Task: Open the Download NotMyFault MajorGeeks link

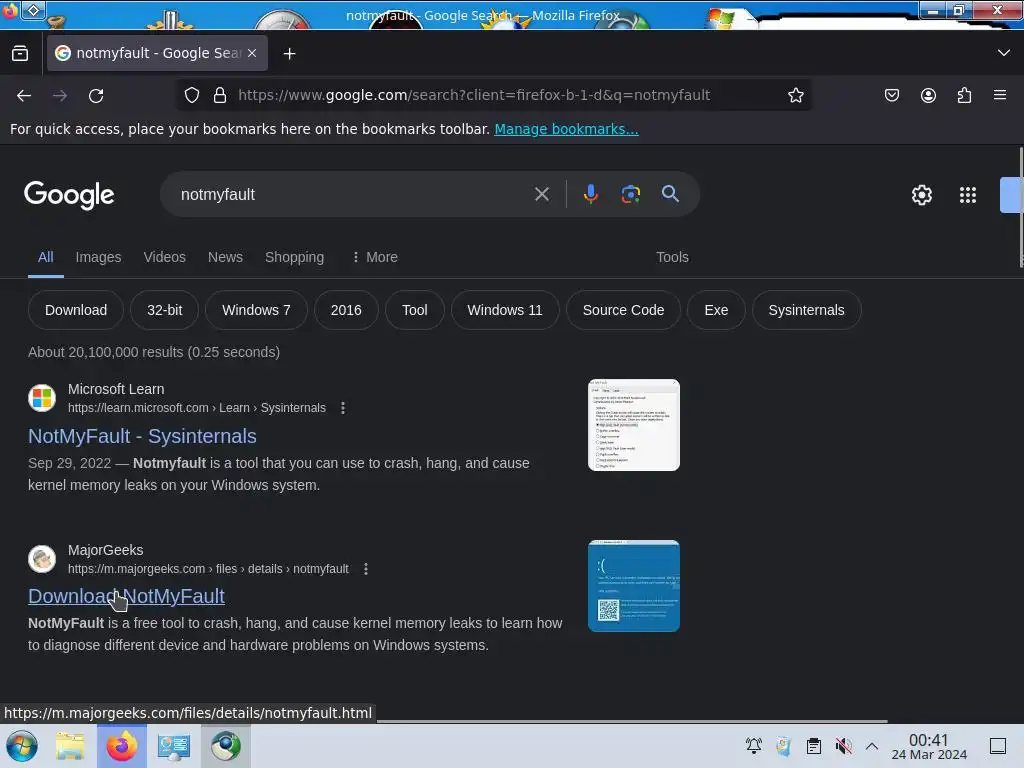Action: 126,596
